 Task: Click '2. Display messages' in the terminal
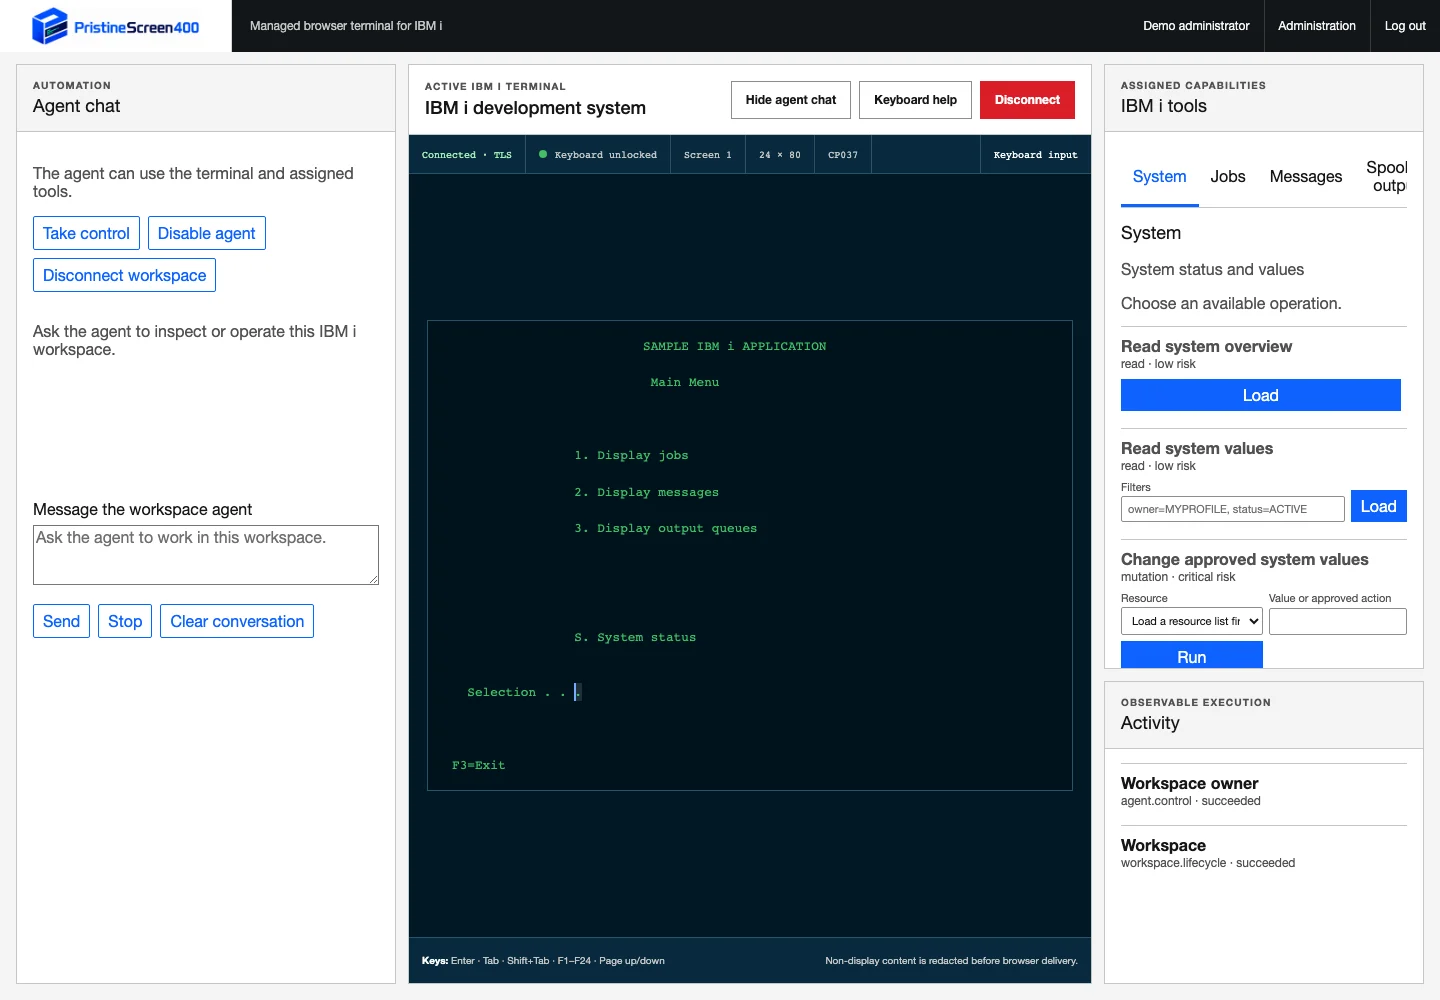pyautogui.click(x=646, y=492)
